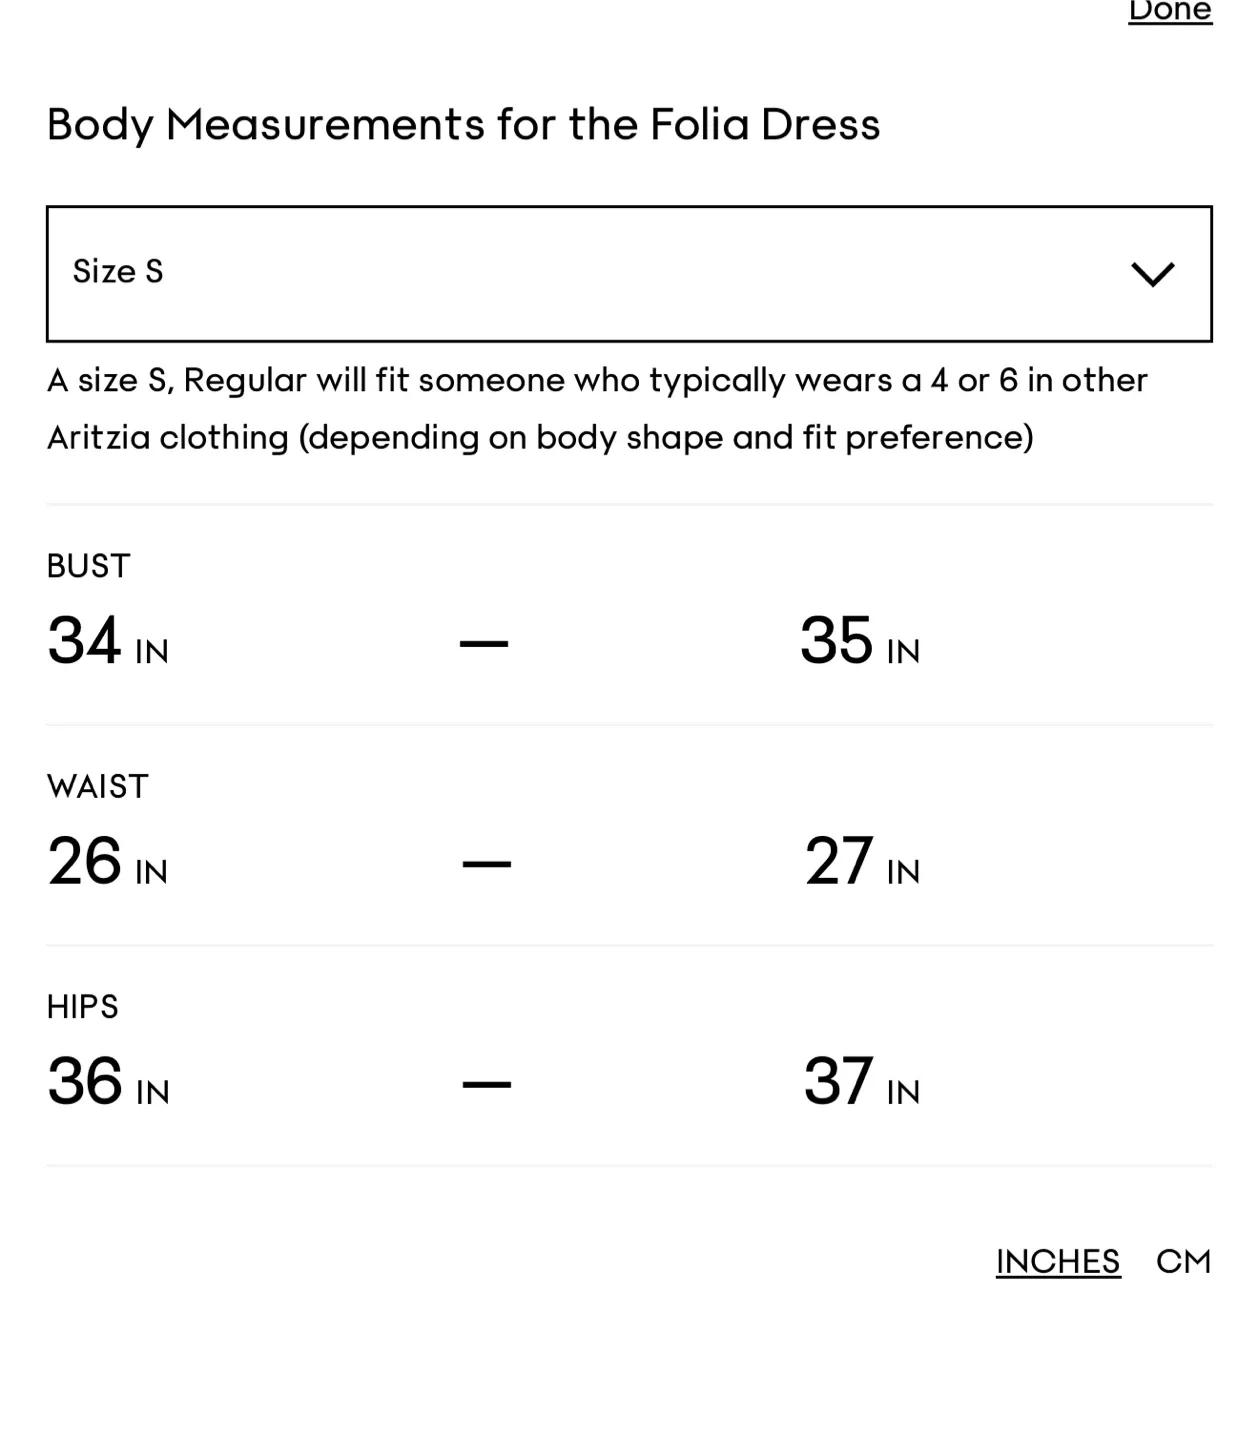This screenshot has width=1259, height=1440.
Task: Click the chevron arrow on the size selector
Action: (x=1152, y=273)
